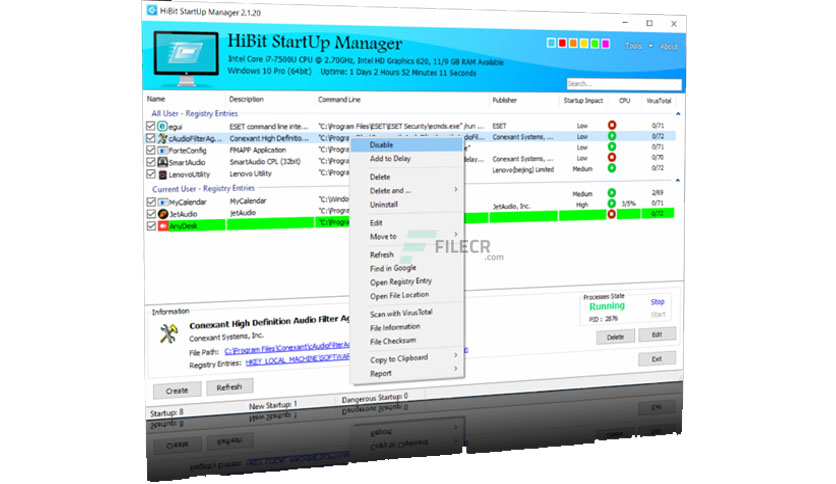Click green running-state icon in ForteConfig row
This screenshot has height=484, width=836.
tap(612, 146)
